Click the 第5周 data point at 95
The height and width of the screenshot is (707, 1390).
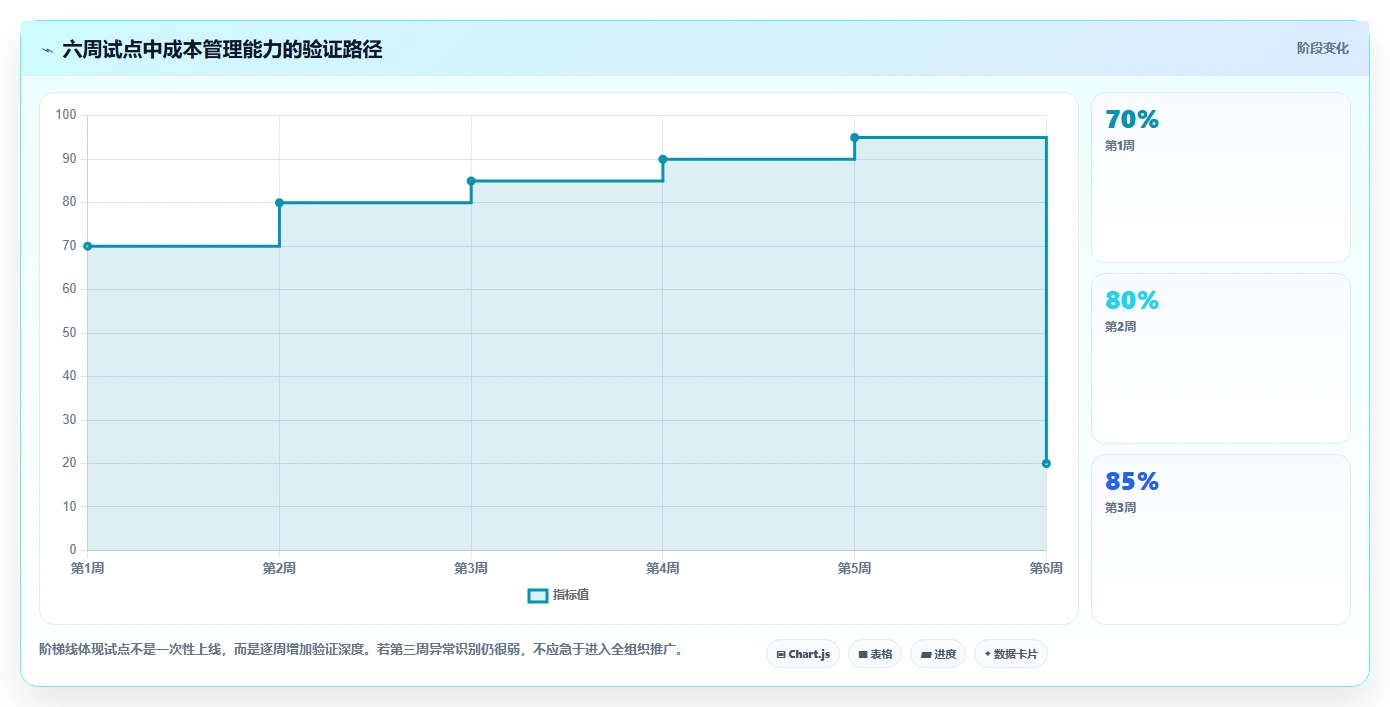pyautogui.click(x=854, y=137)
